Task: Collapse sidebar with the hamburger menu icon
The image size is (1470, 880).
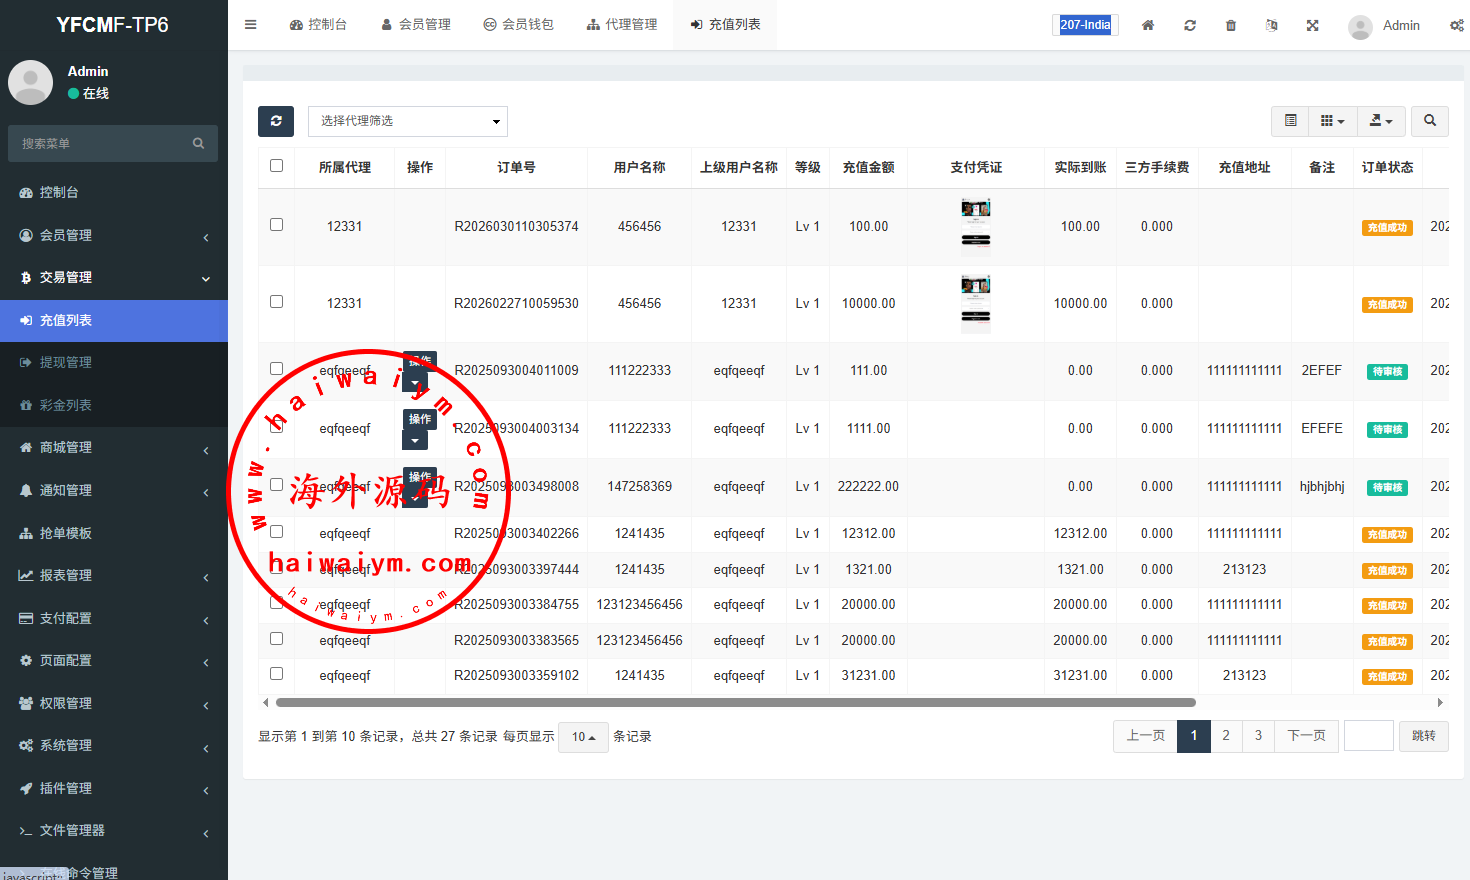Action: [251, 25]
